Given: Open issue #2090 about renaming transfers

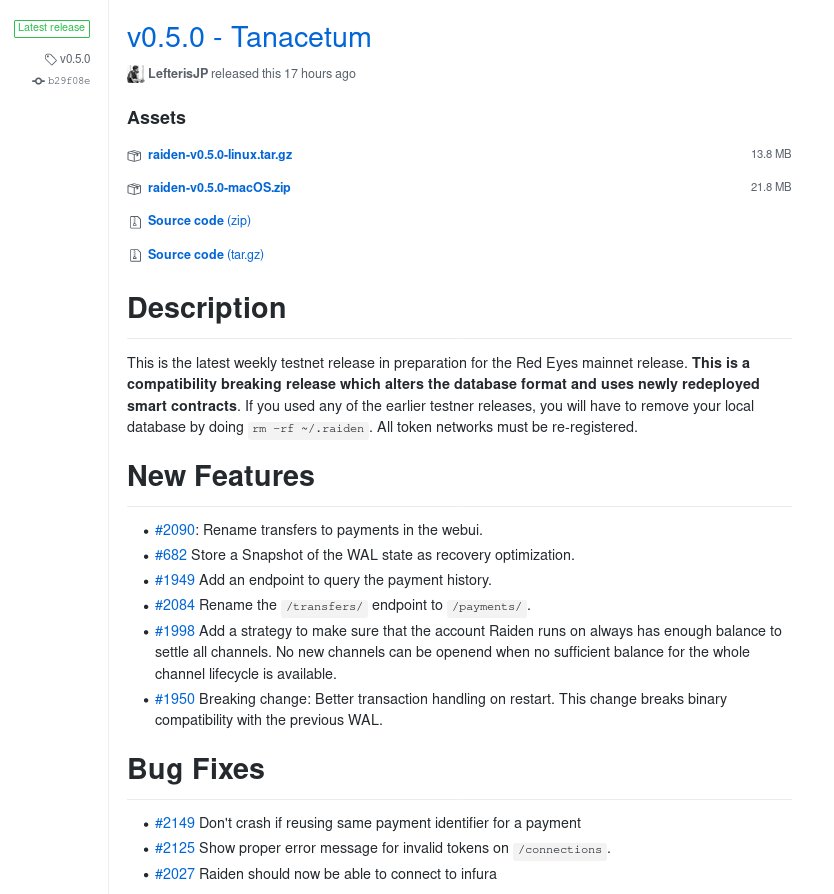Looking at the screenshot, I should pos(174,530).
